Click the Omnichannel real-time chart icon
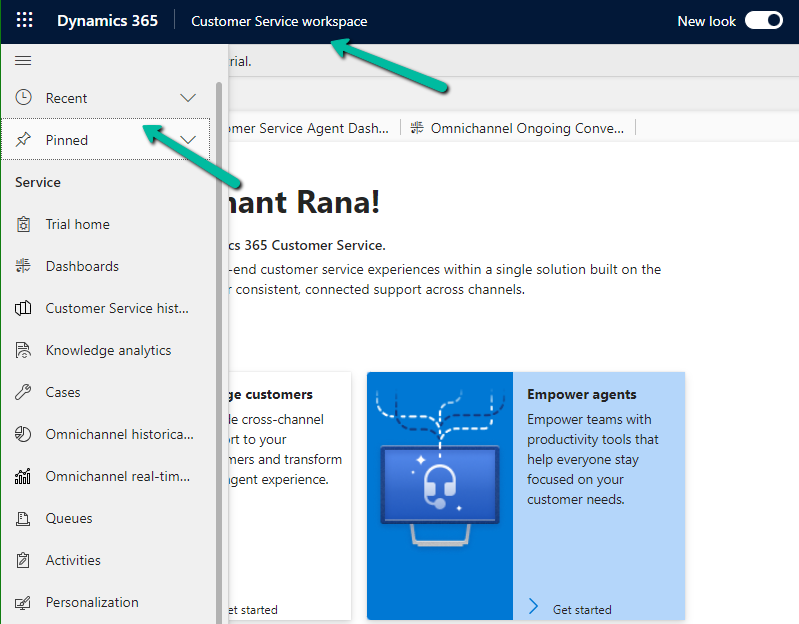The width and height of the screenshot is (799, 624). (23, 476)
